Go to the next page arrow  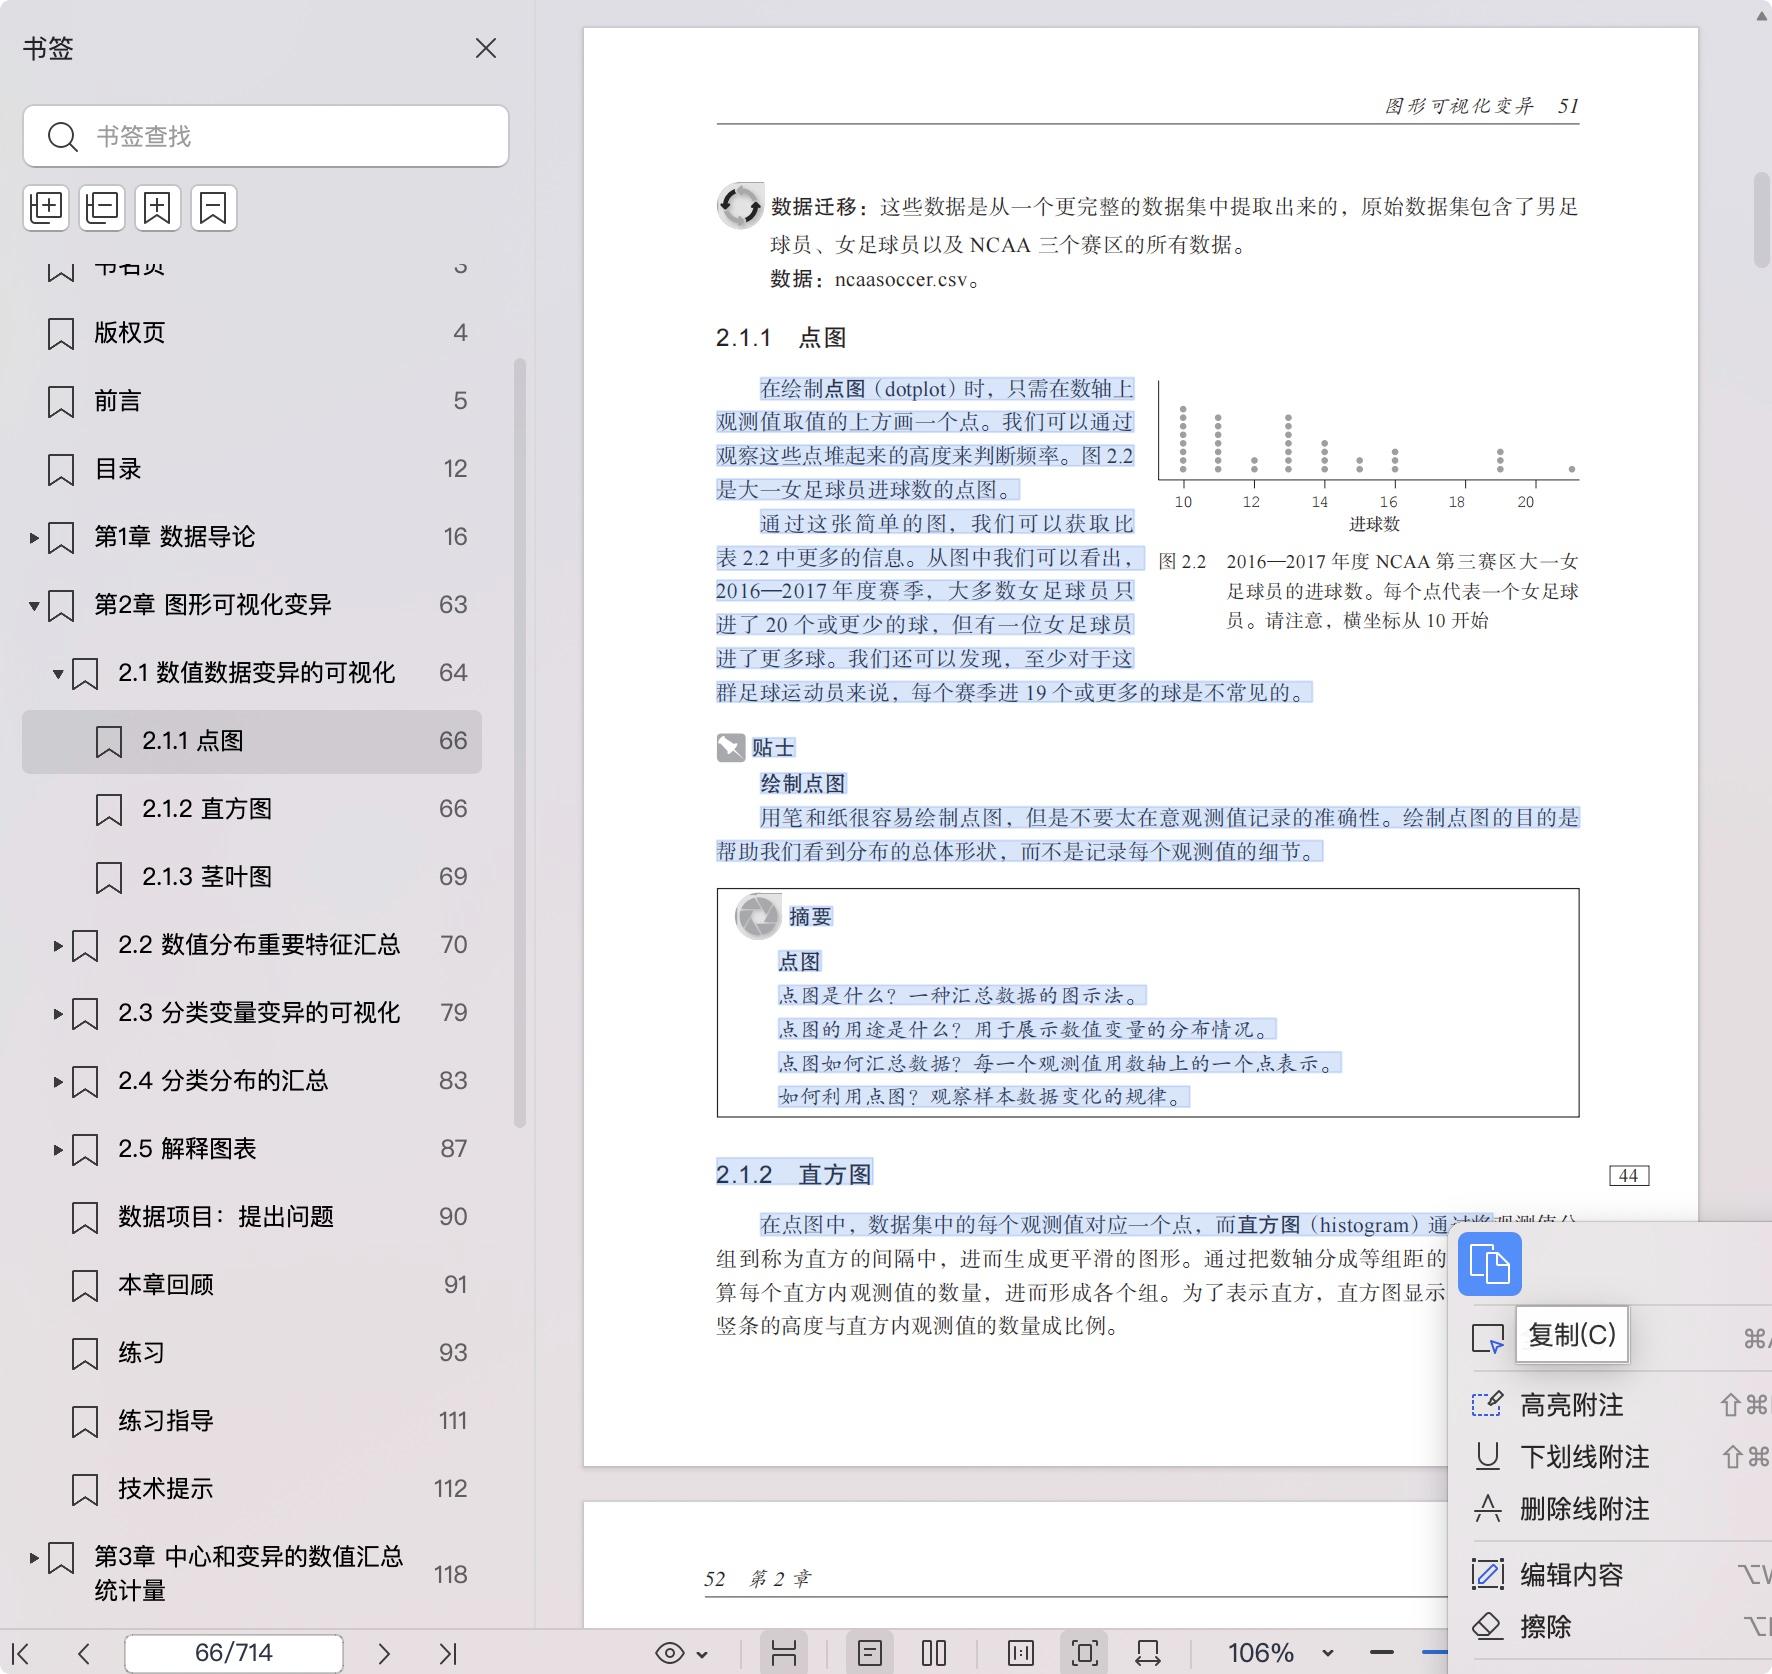coord(384,1654)
